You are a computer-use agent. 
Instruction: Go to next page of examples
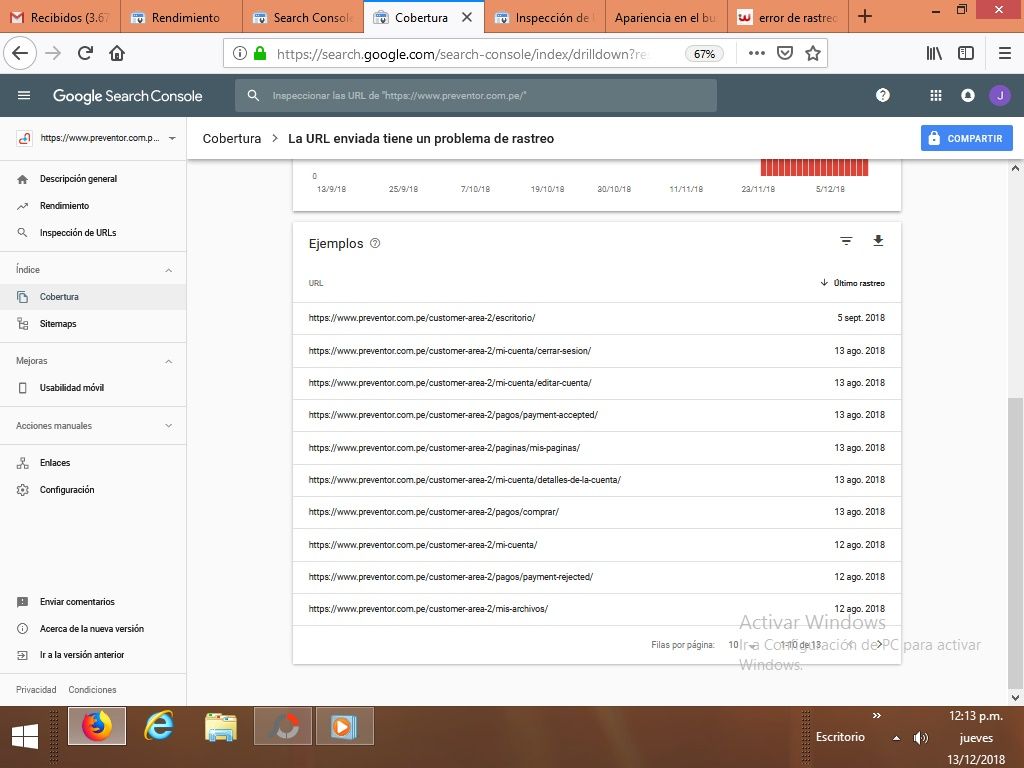click(x=880, y=644)
